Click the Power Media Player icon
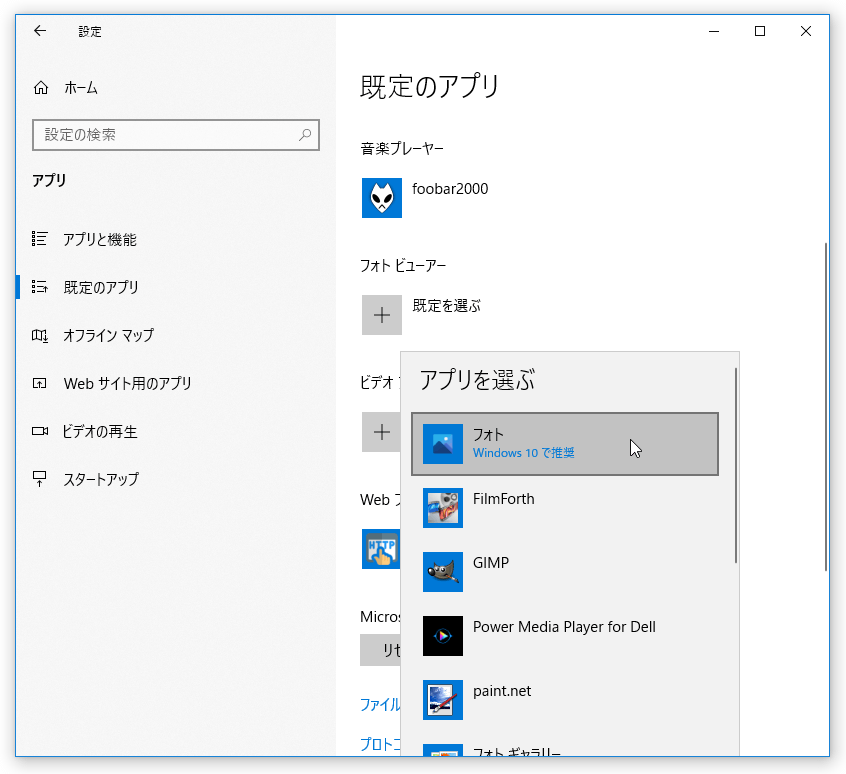The width and height of the screenshot is (846, 774). [x=442, y=636]
